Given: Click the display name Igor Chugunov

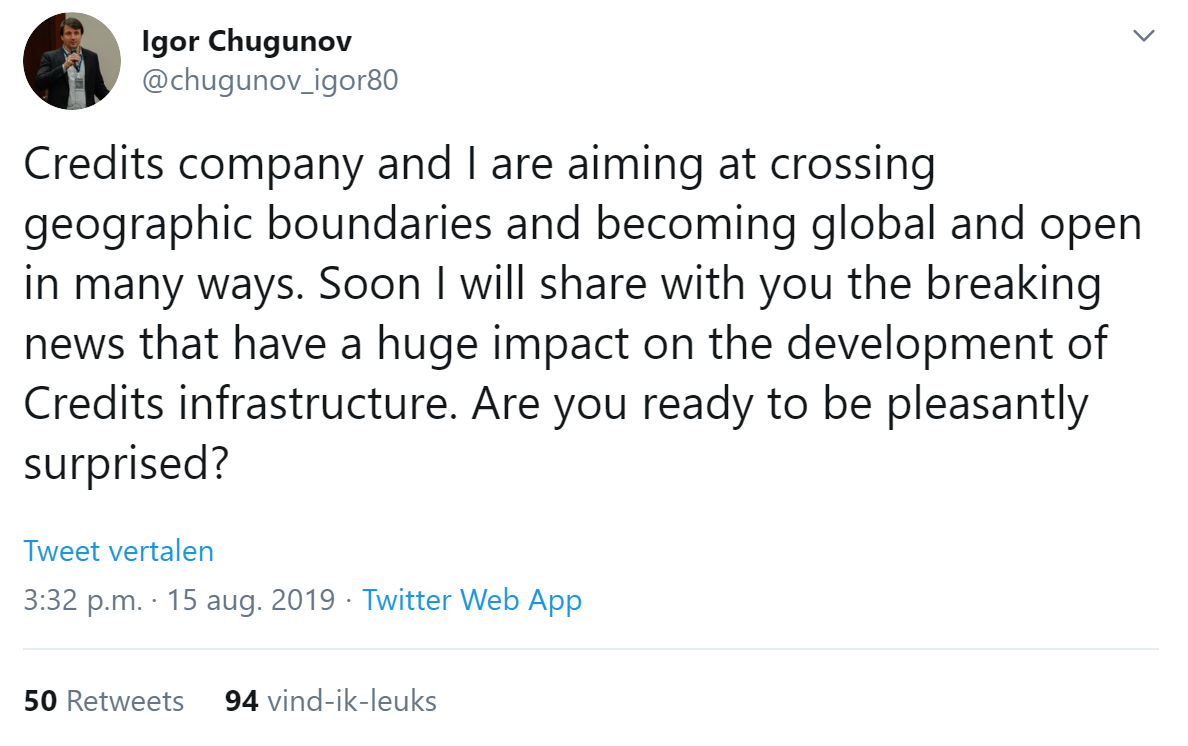Looking at the screenshot, I should pyautogui.click(x=247, y=42).
